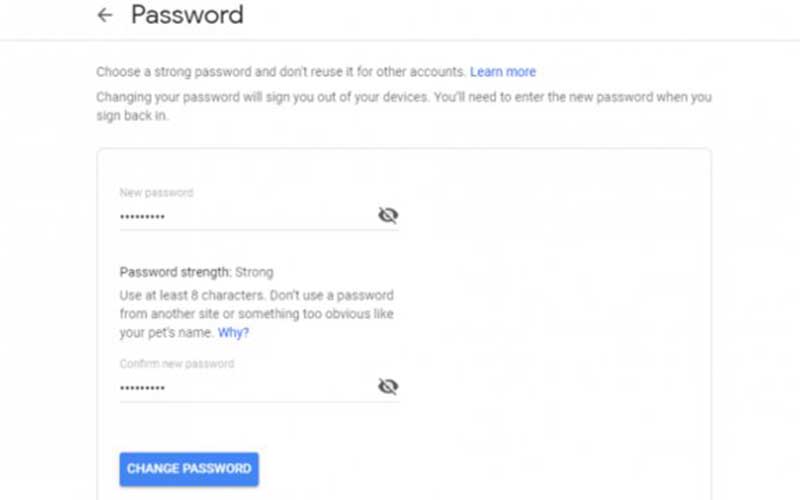Viewport: 800px width, 500px height.
Task: Place cursor on masked dots in New password
Action: click(x=142, y=217)
